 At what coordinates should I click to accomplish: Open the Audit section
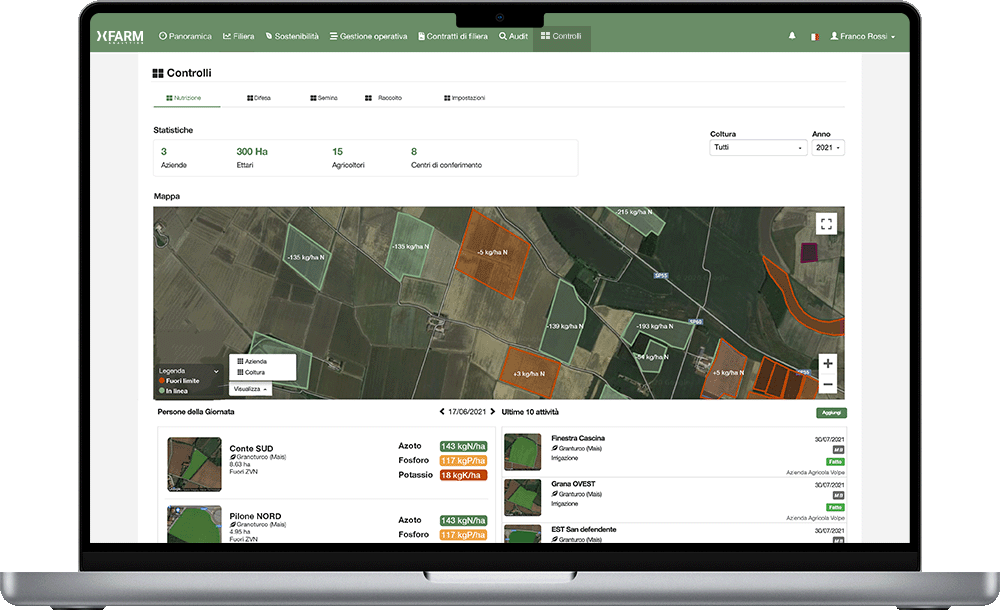[513, 36]
